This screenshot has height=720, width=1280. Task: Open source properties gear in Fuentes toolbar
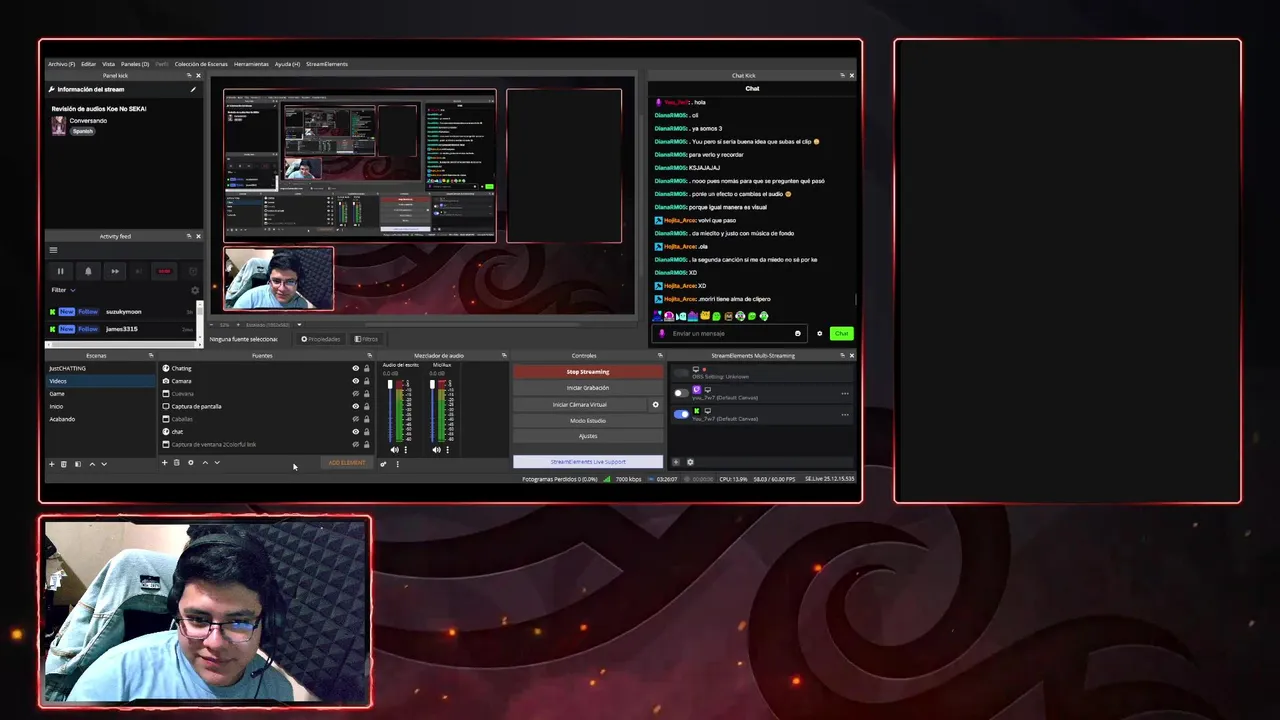pos(191,462)
